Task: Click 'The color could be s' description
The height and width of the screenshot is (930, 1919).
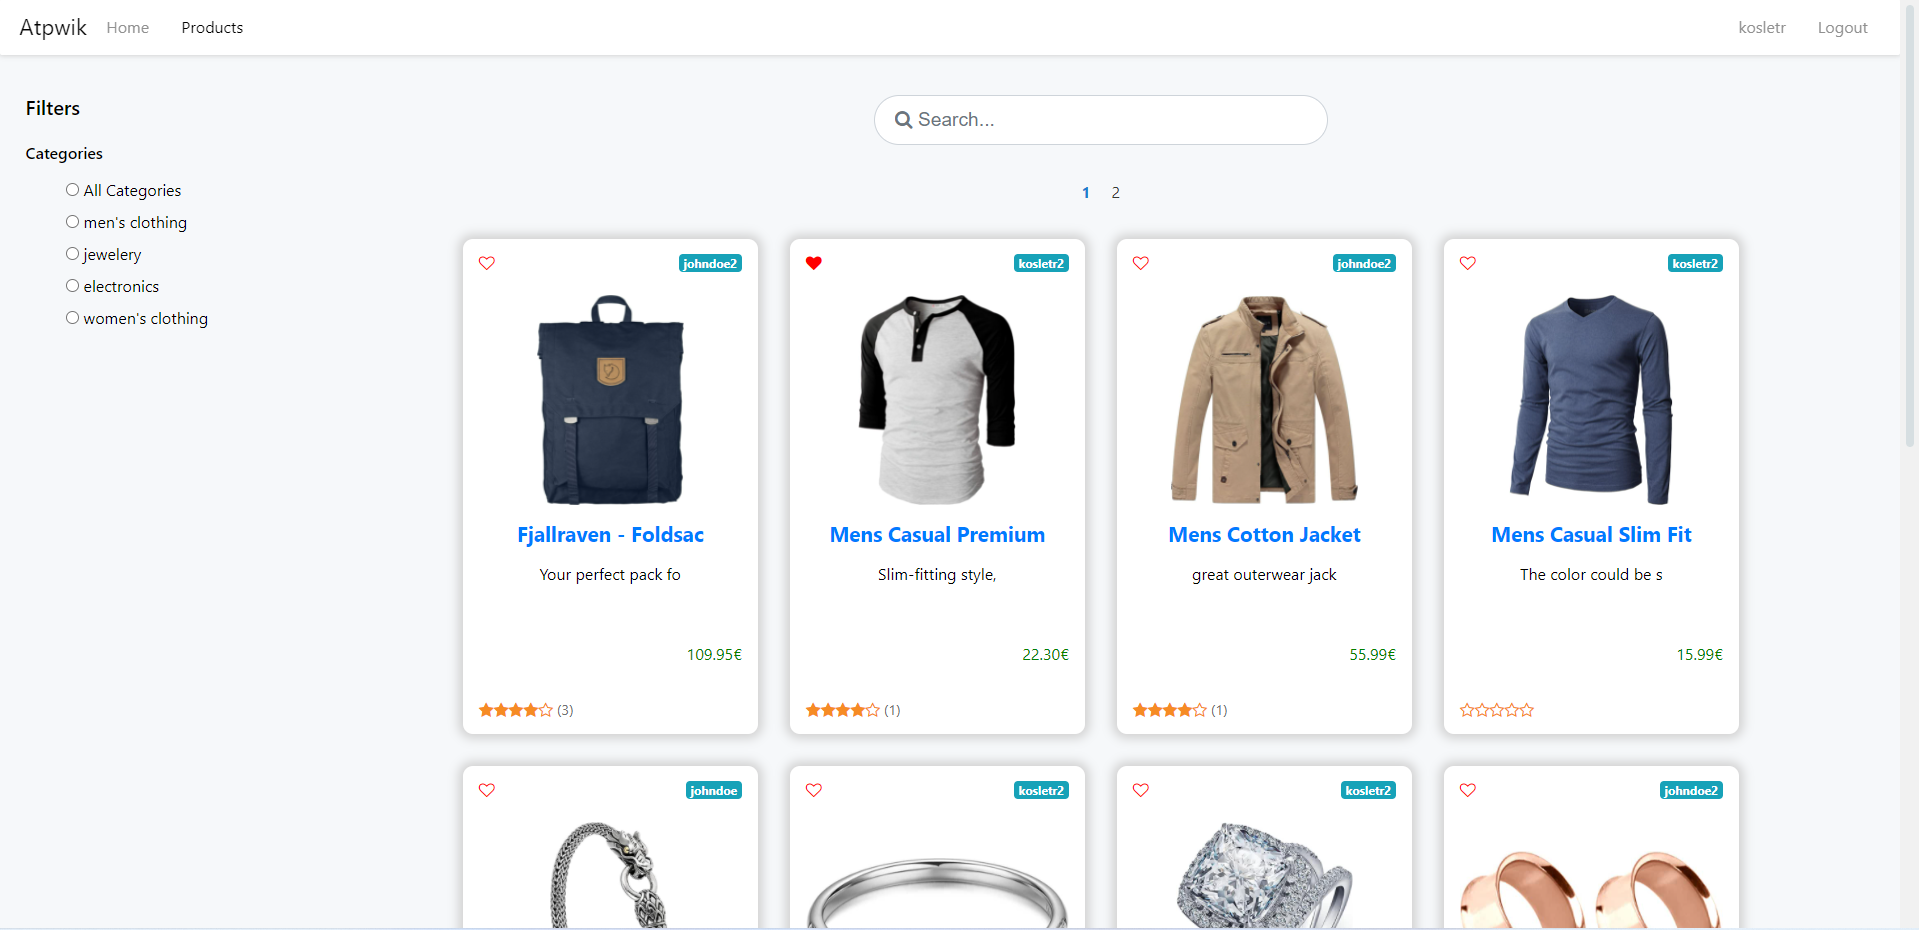Action: click(1591, 575)
